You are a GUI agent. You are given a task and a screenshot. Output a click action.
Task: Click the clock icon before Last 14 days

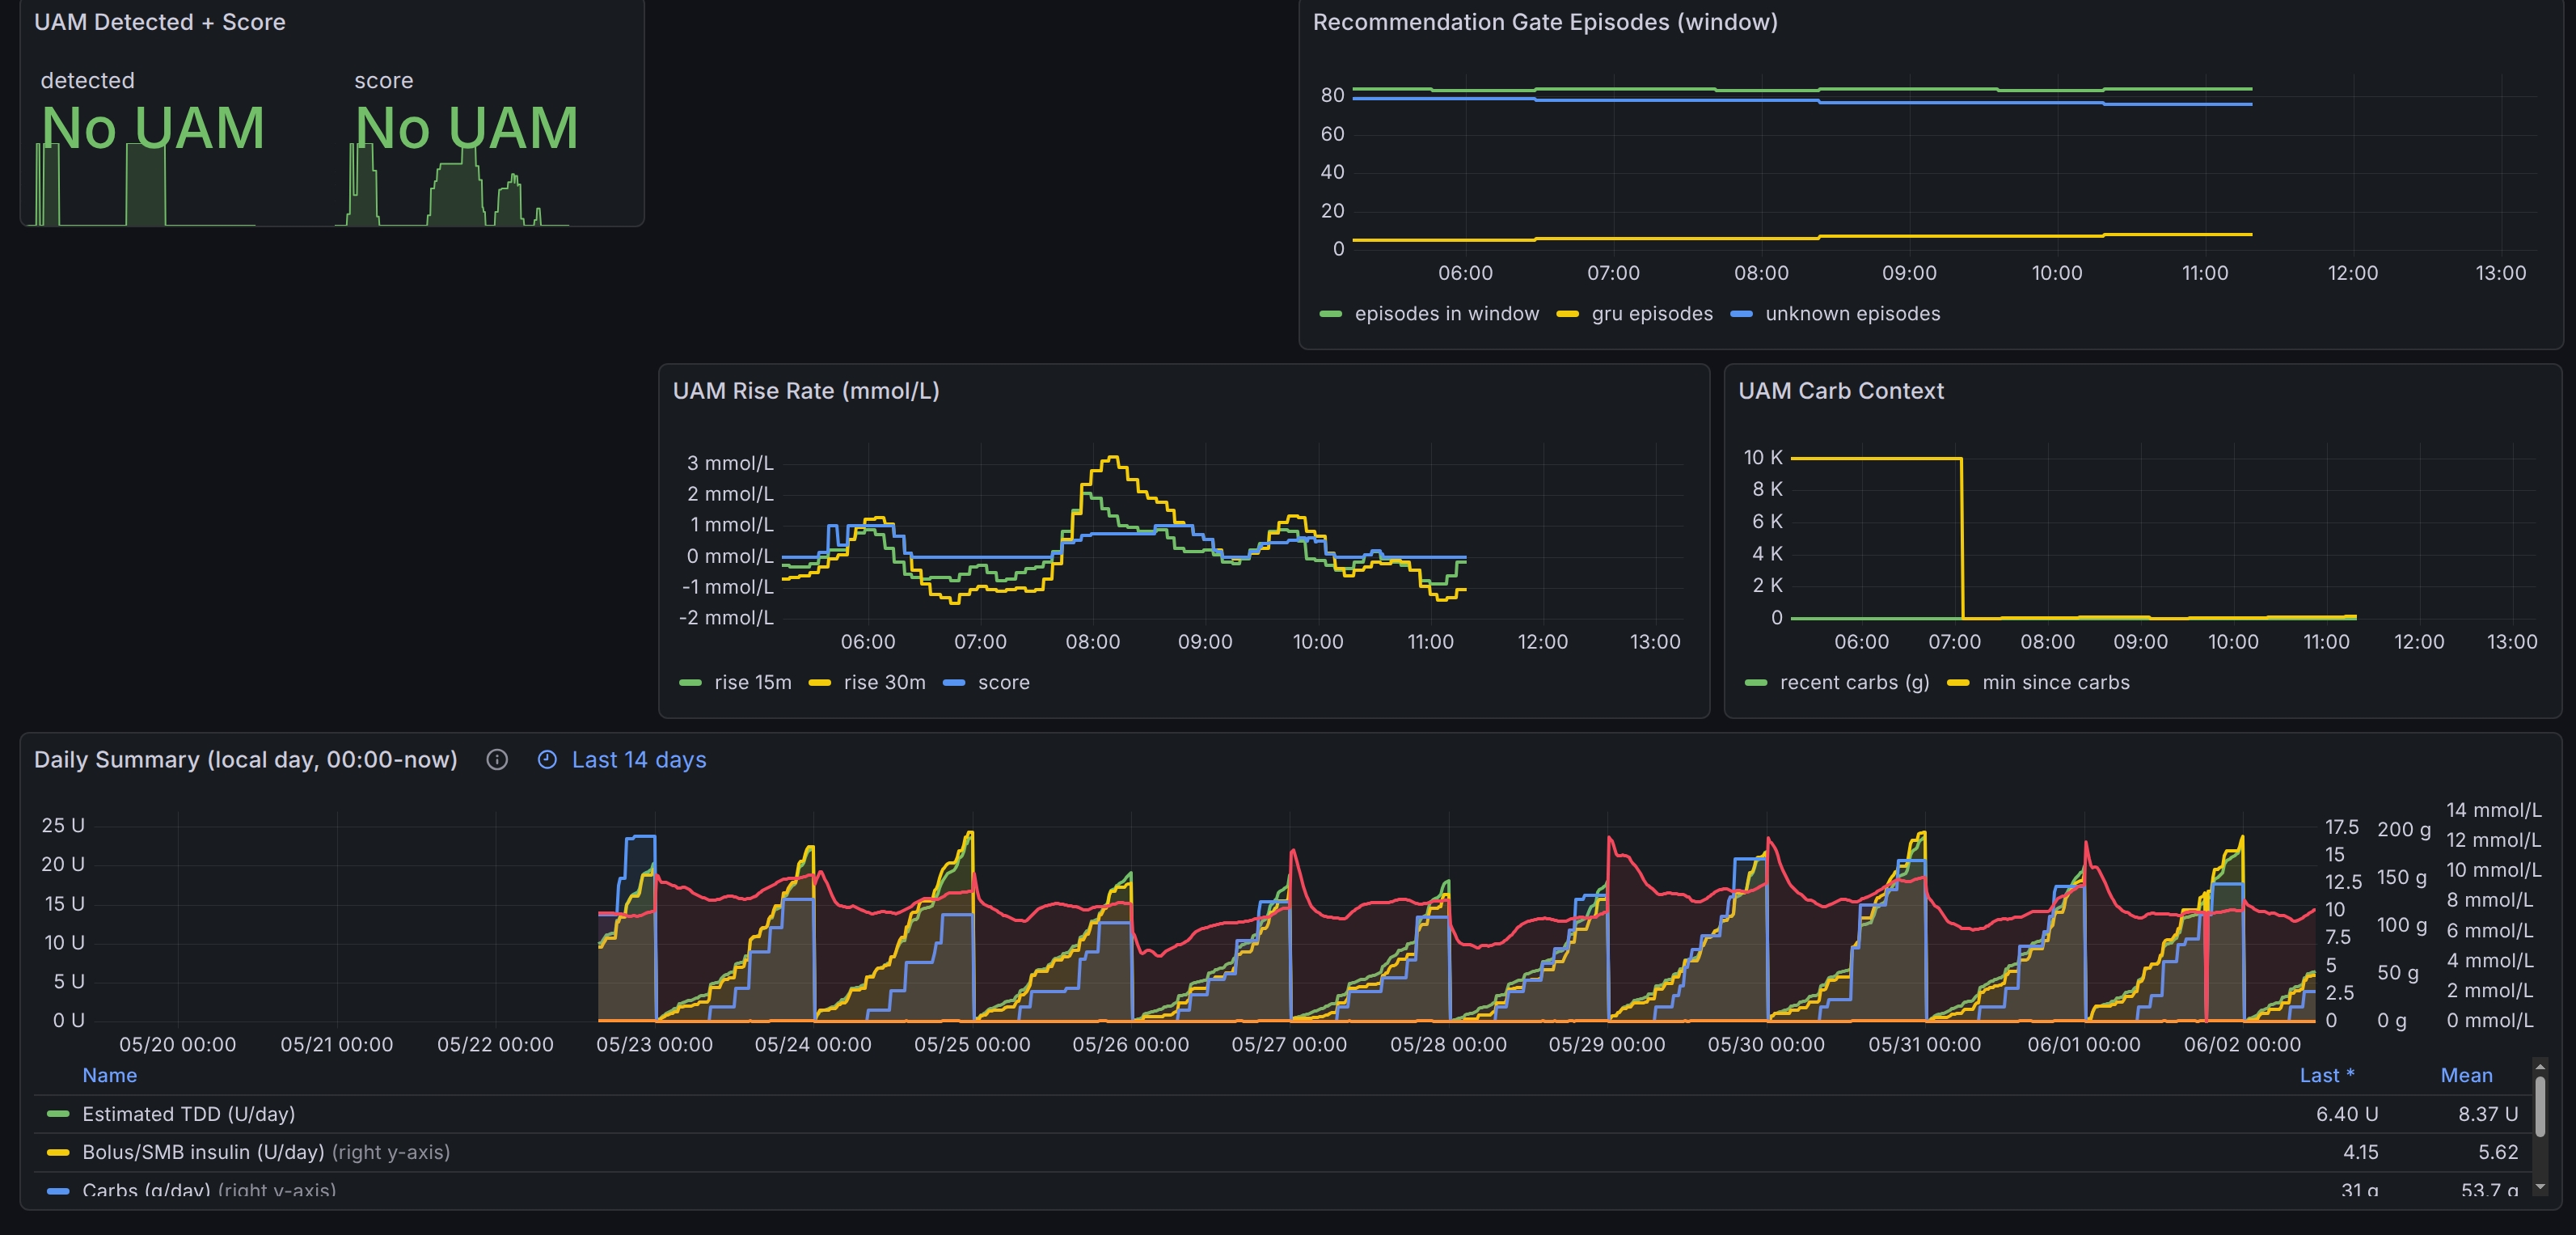pyautogui.click(x=547, y=760)
